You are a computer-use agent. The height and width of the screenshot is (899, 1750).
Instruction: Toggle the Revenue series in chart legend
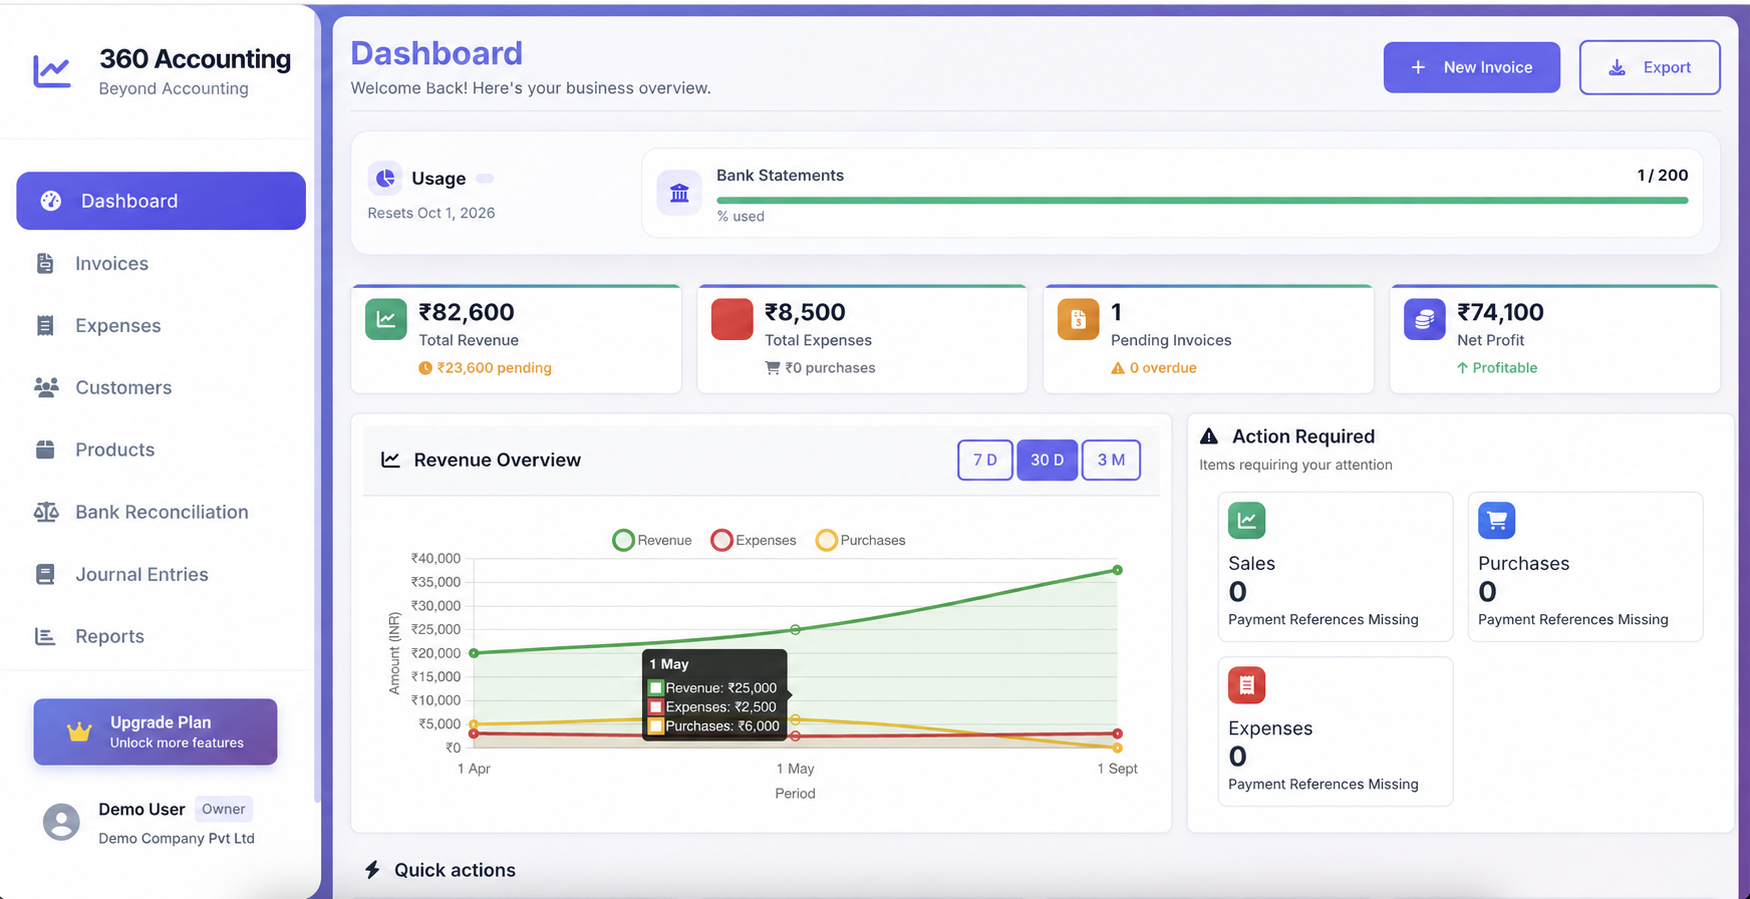[x=652, y=540]
